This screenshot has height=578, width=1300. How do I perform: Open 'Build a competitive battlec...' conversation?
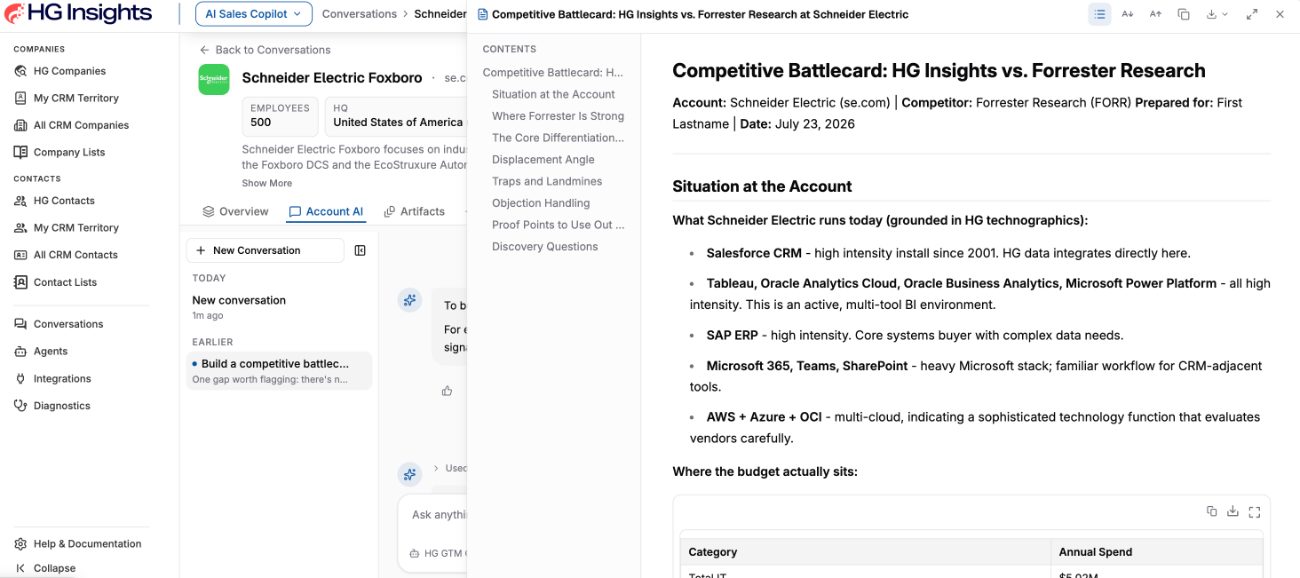pos(278,371)
